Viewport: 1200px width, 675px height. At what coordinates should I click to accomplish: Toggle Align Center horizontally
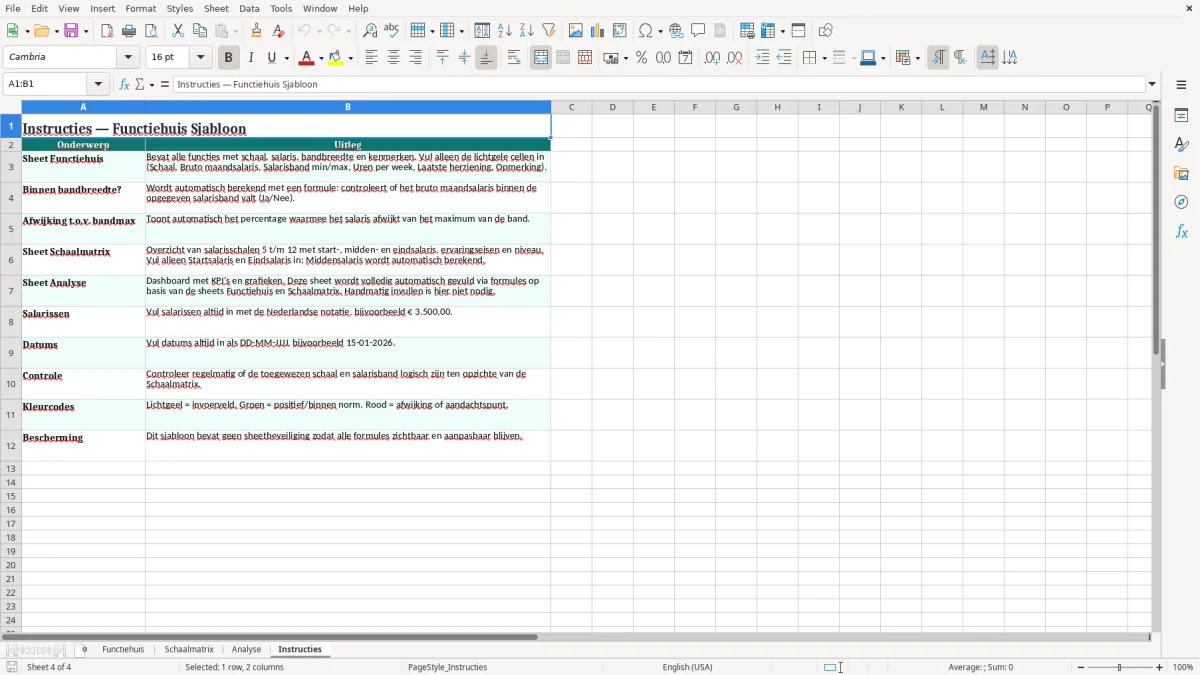[x=393, y=58]
